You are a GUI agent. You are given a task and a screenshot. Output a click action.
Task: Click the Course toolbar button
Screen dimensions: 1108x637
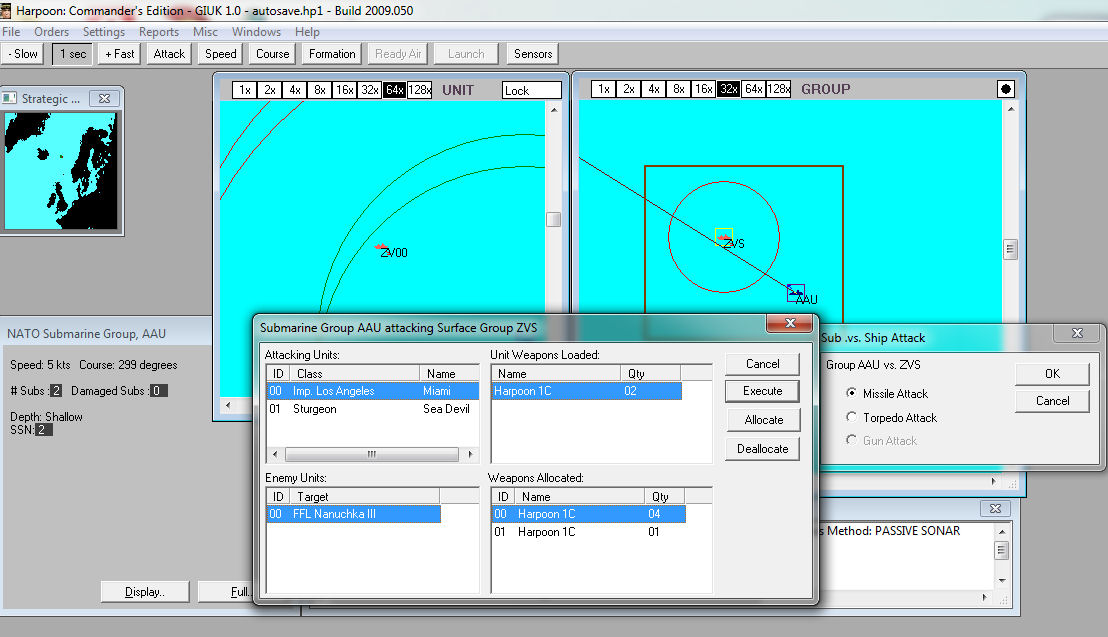[273, 54]
